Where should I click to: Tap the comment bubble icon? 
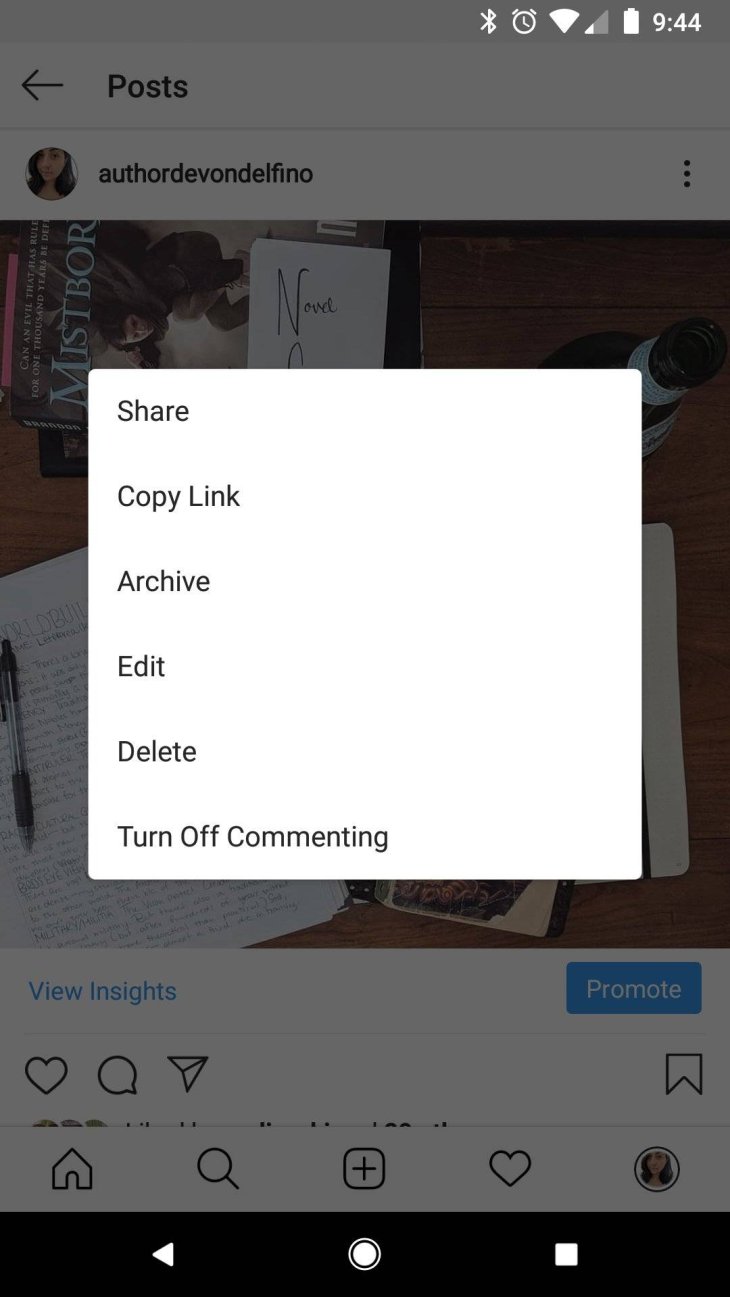pos(117,1075)
